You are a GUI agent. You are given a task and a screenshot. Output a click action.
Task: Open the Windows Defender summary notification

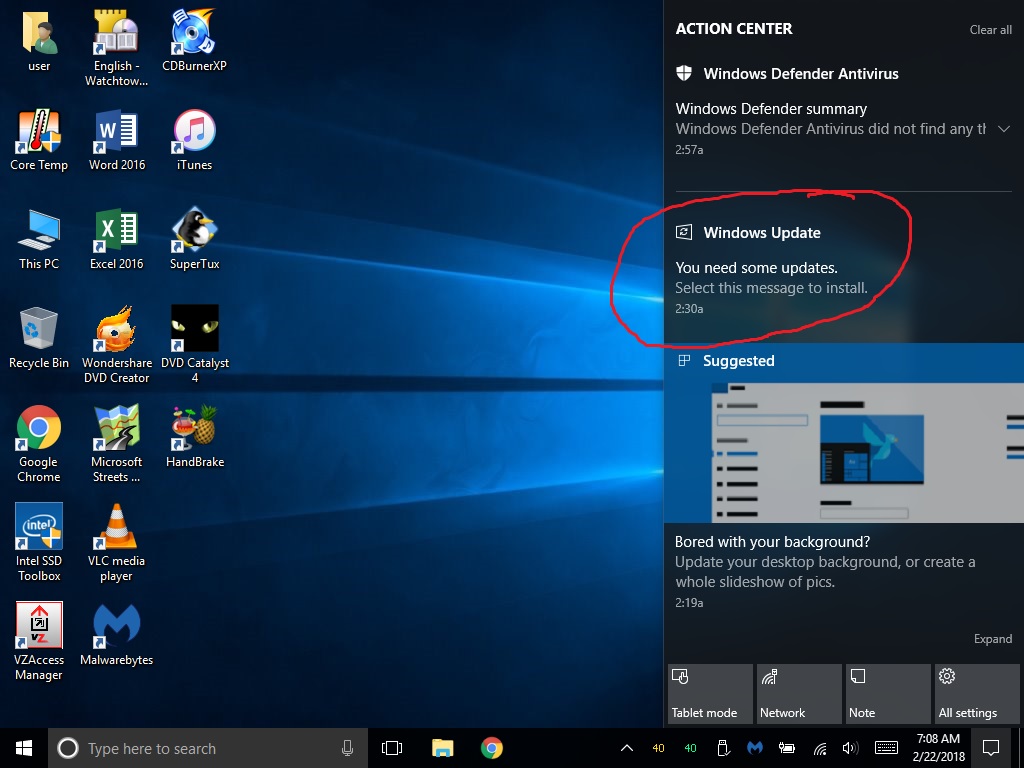click(x=830, y=129)
